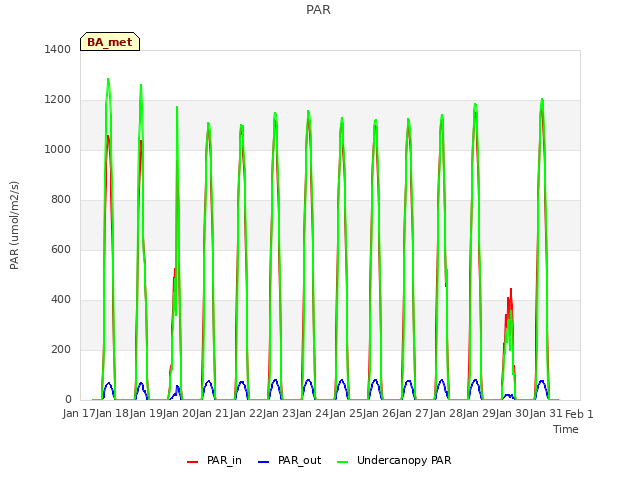Click the Feb 1 x-axis label
Viewport: 640px width, 480px height.
point(579,414)
